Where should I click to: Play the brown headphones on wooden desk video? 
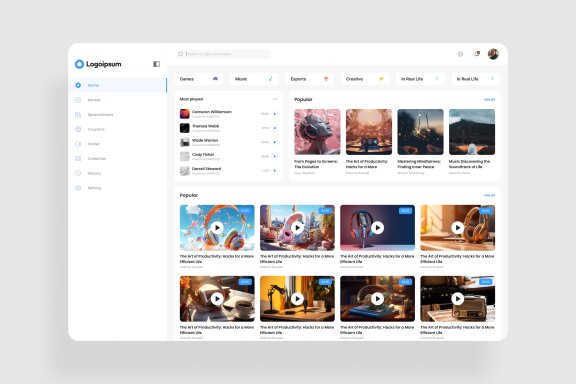coord(457,228)
